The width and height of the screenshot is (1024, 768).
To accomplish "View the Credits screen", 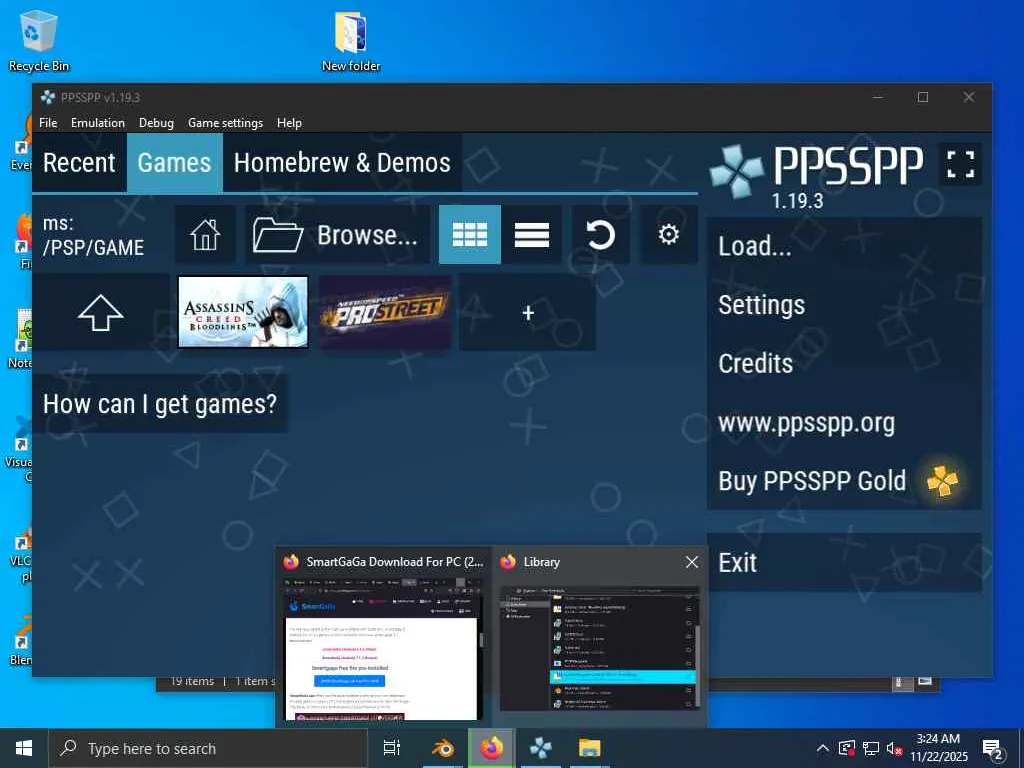I will [x=844, y=364].
